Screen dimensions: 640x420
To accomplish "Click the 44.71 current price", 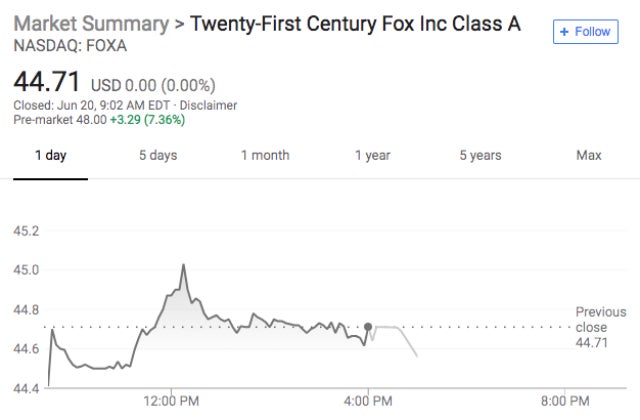I will click(46, 80).
